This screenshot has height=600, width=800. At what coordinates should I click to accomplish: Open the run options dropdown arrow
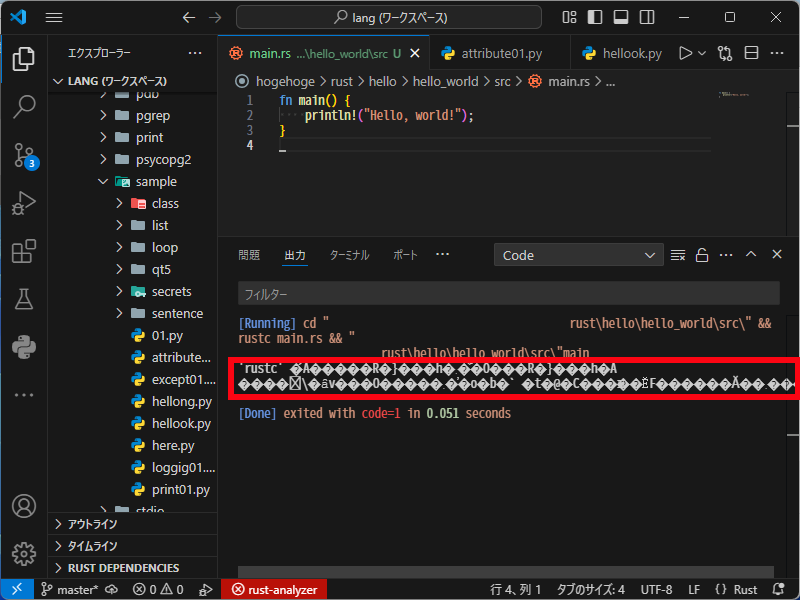pyautogui.click(x=702, y=53)
